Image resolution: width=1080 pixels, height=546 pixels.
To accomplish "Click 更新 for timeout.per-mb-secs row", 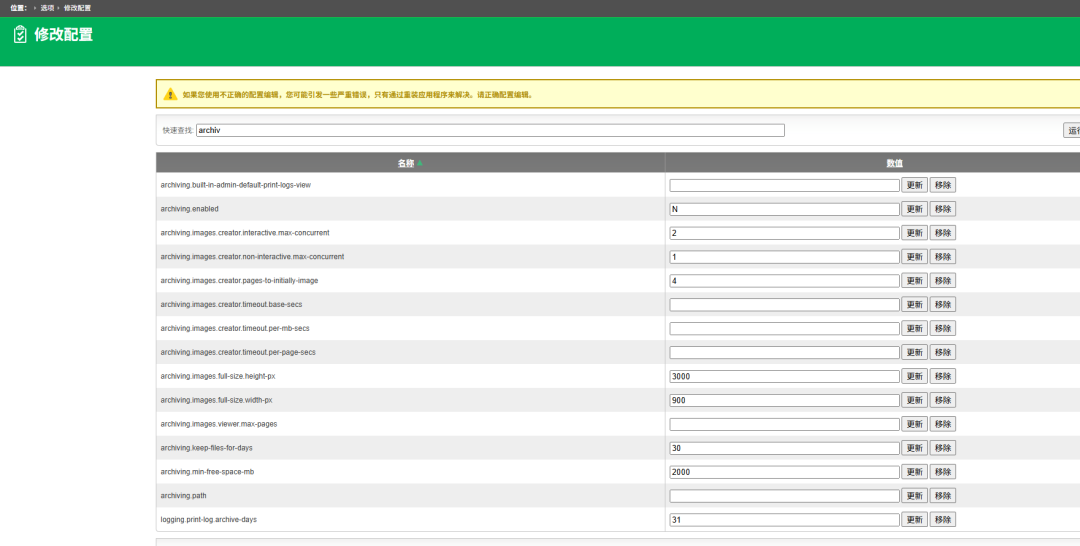I will click(914, 328).
